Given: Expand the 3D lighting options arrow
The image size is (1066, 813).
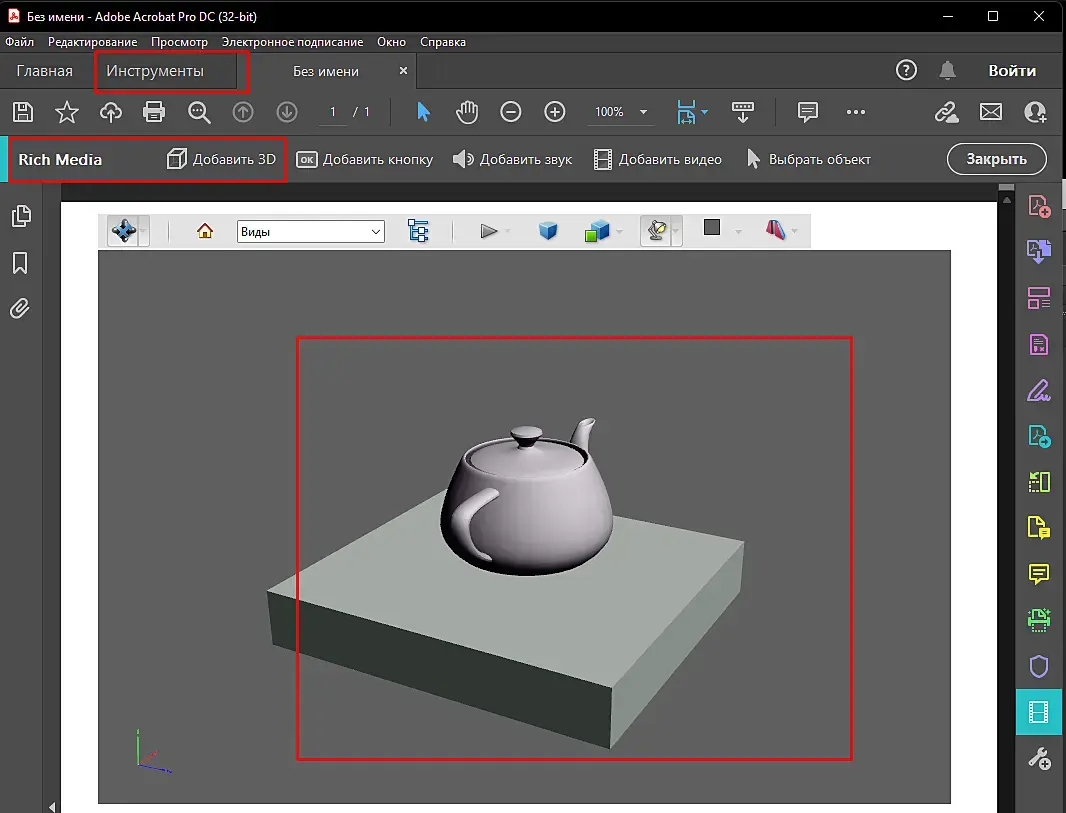Looking at the screenshot, I should (677, 232).
